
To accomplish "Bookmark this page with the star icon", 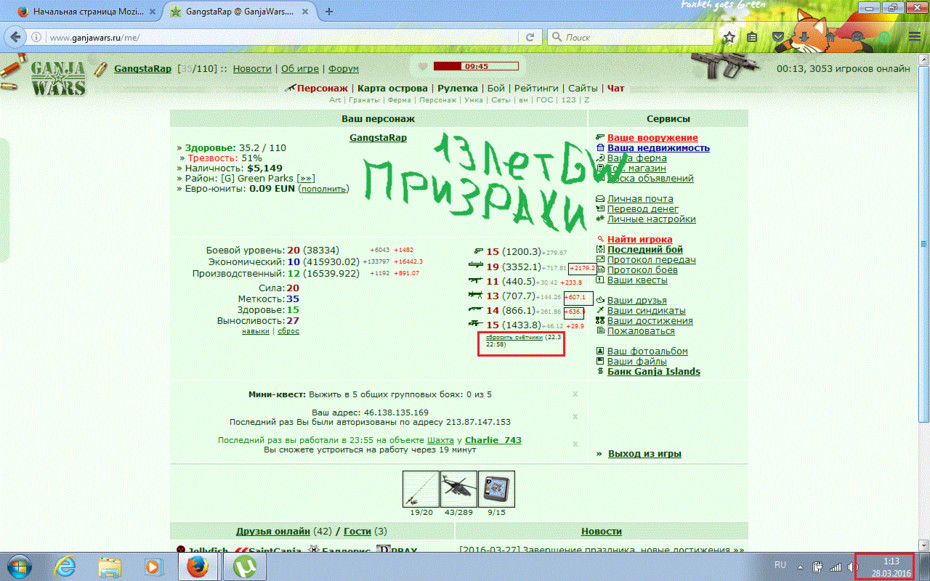I will tap(729, 37).
